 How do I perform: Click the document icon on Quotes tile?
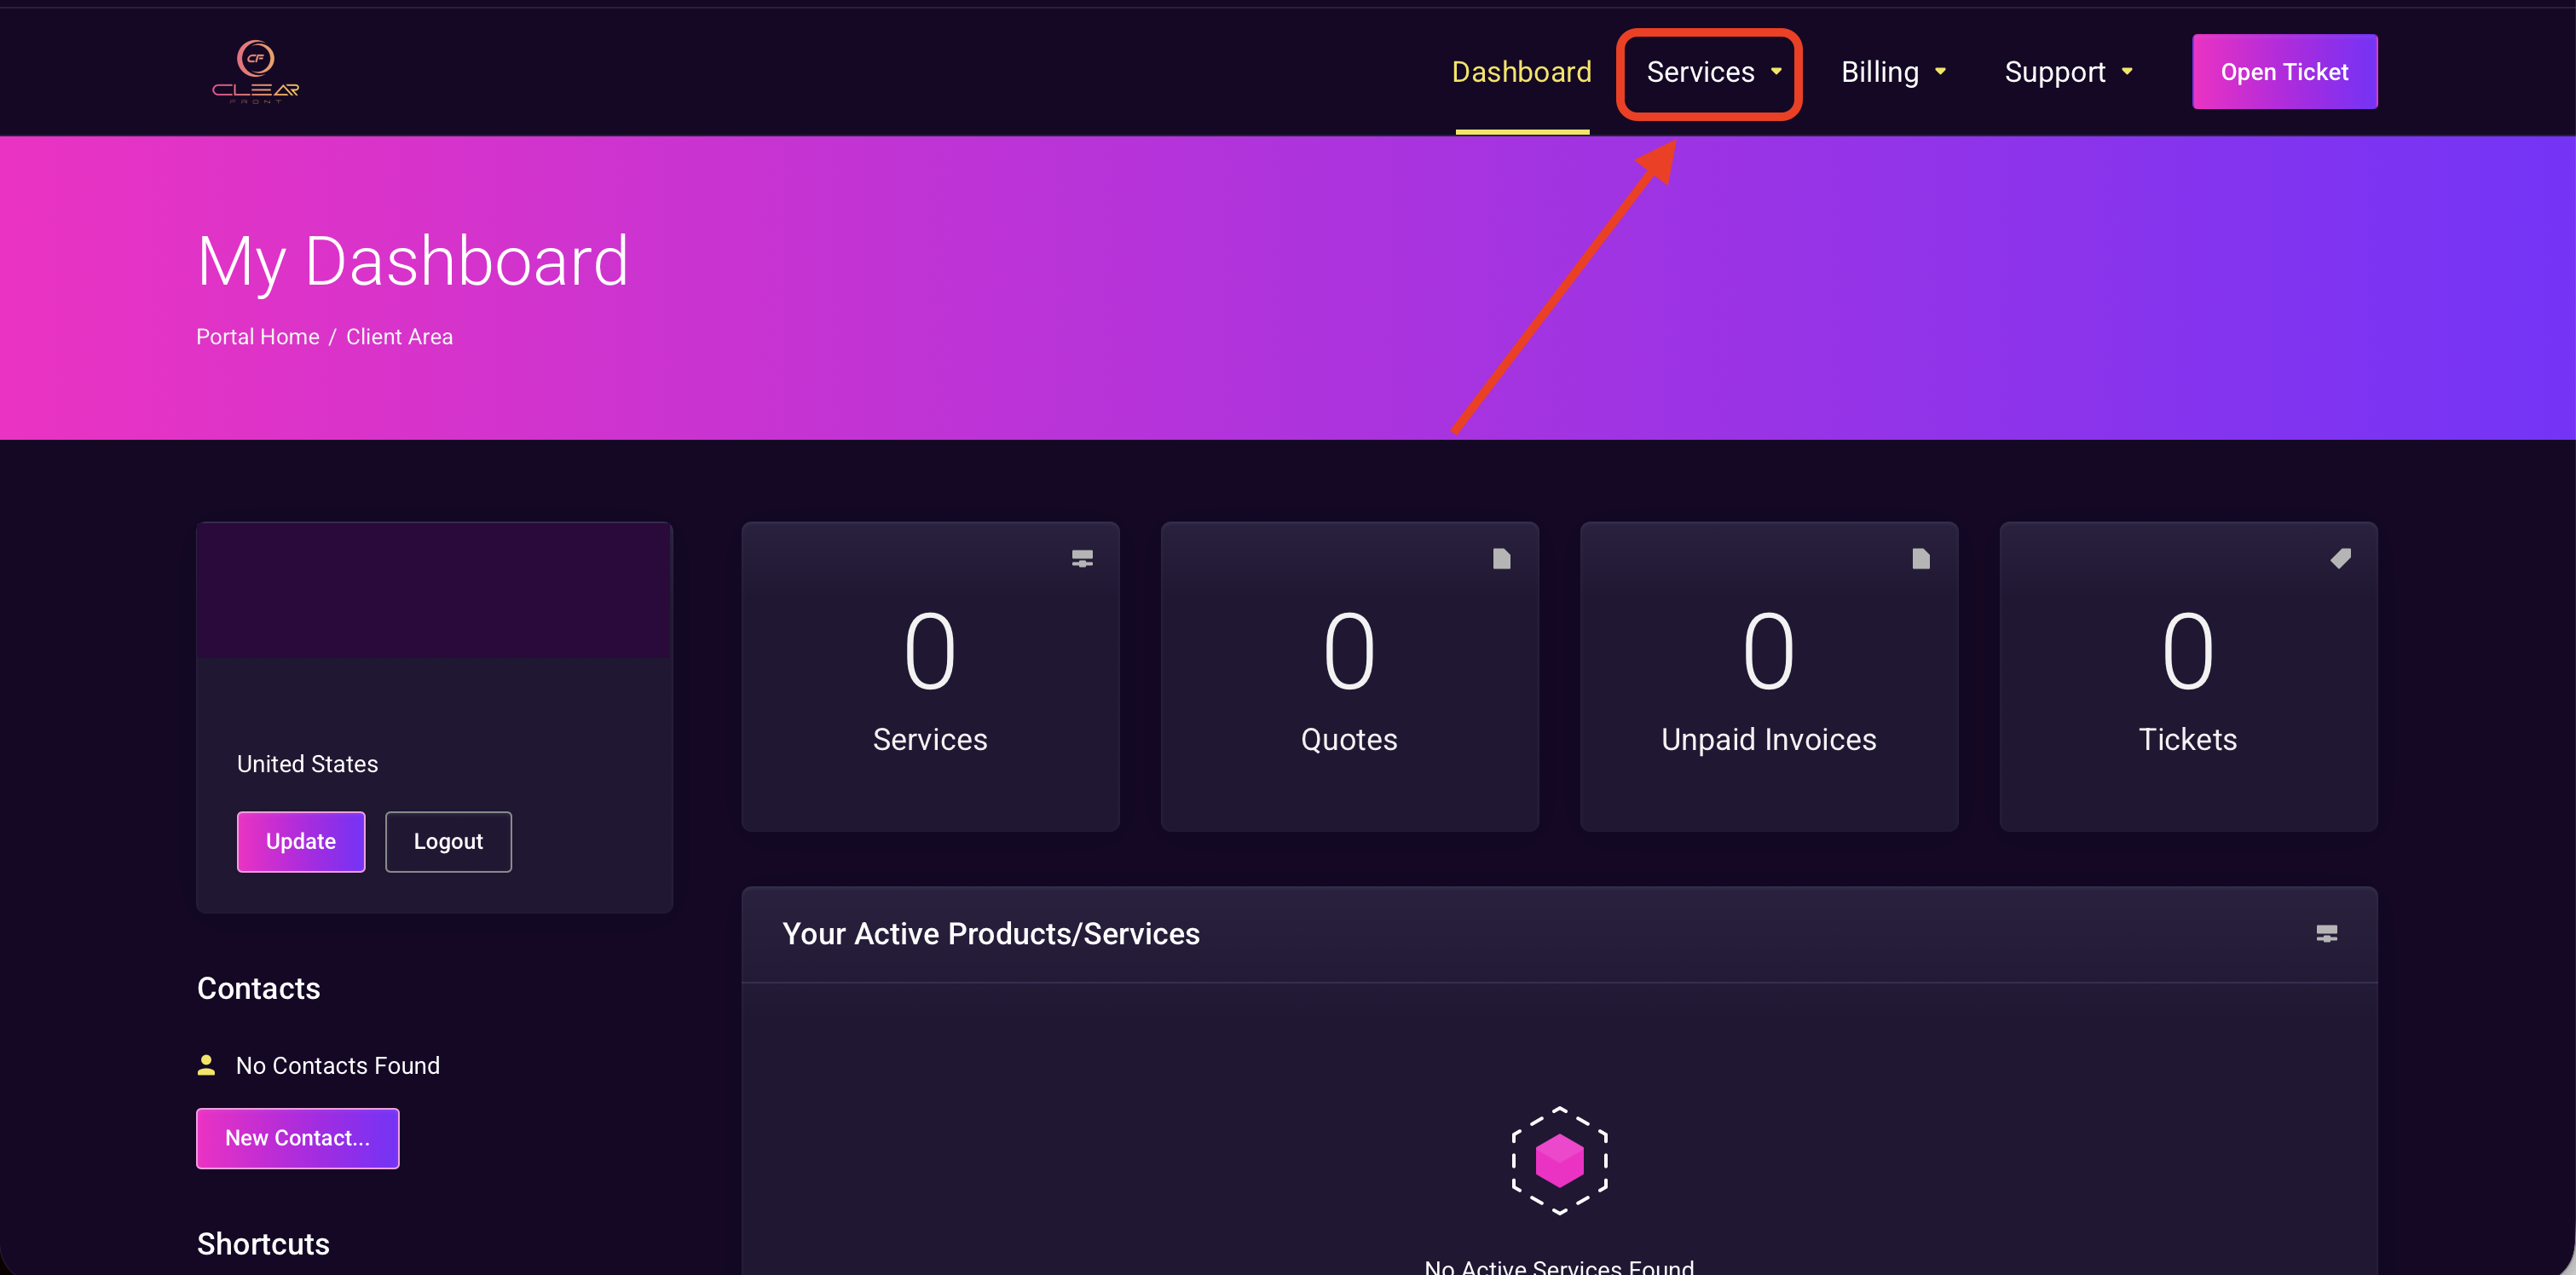[1501, 558]
